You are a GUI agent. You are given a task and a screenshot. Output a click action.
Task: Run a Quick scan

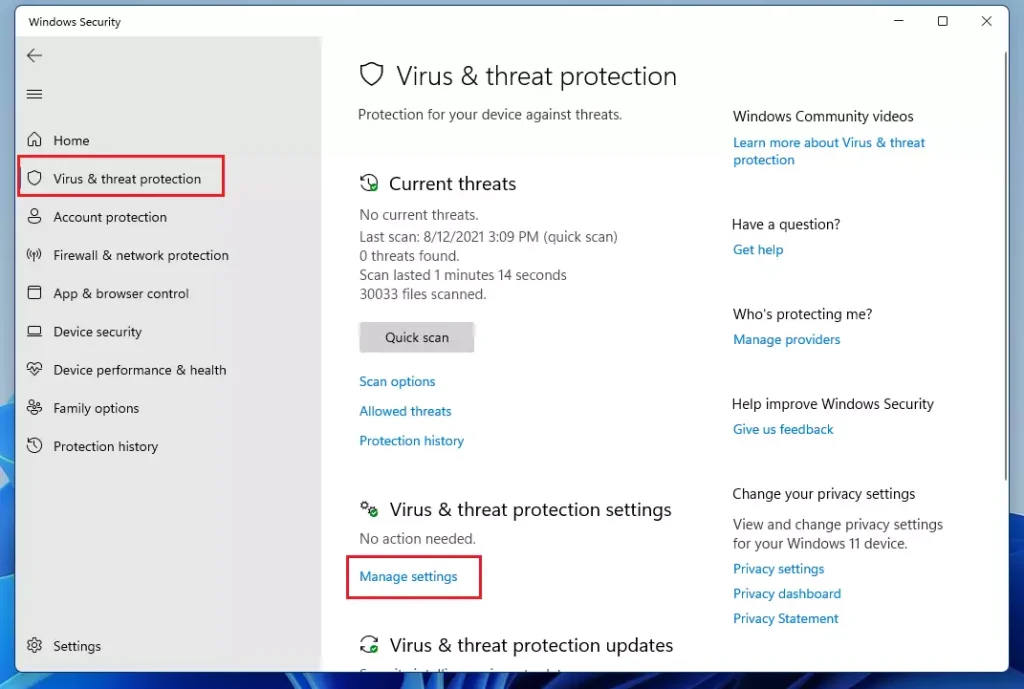tap(417, 337)
